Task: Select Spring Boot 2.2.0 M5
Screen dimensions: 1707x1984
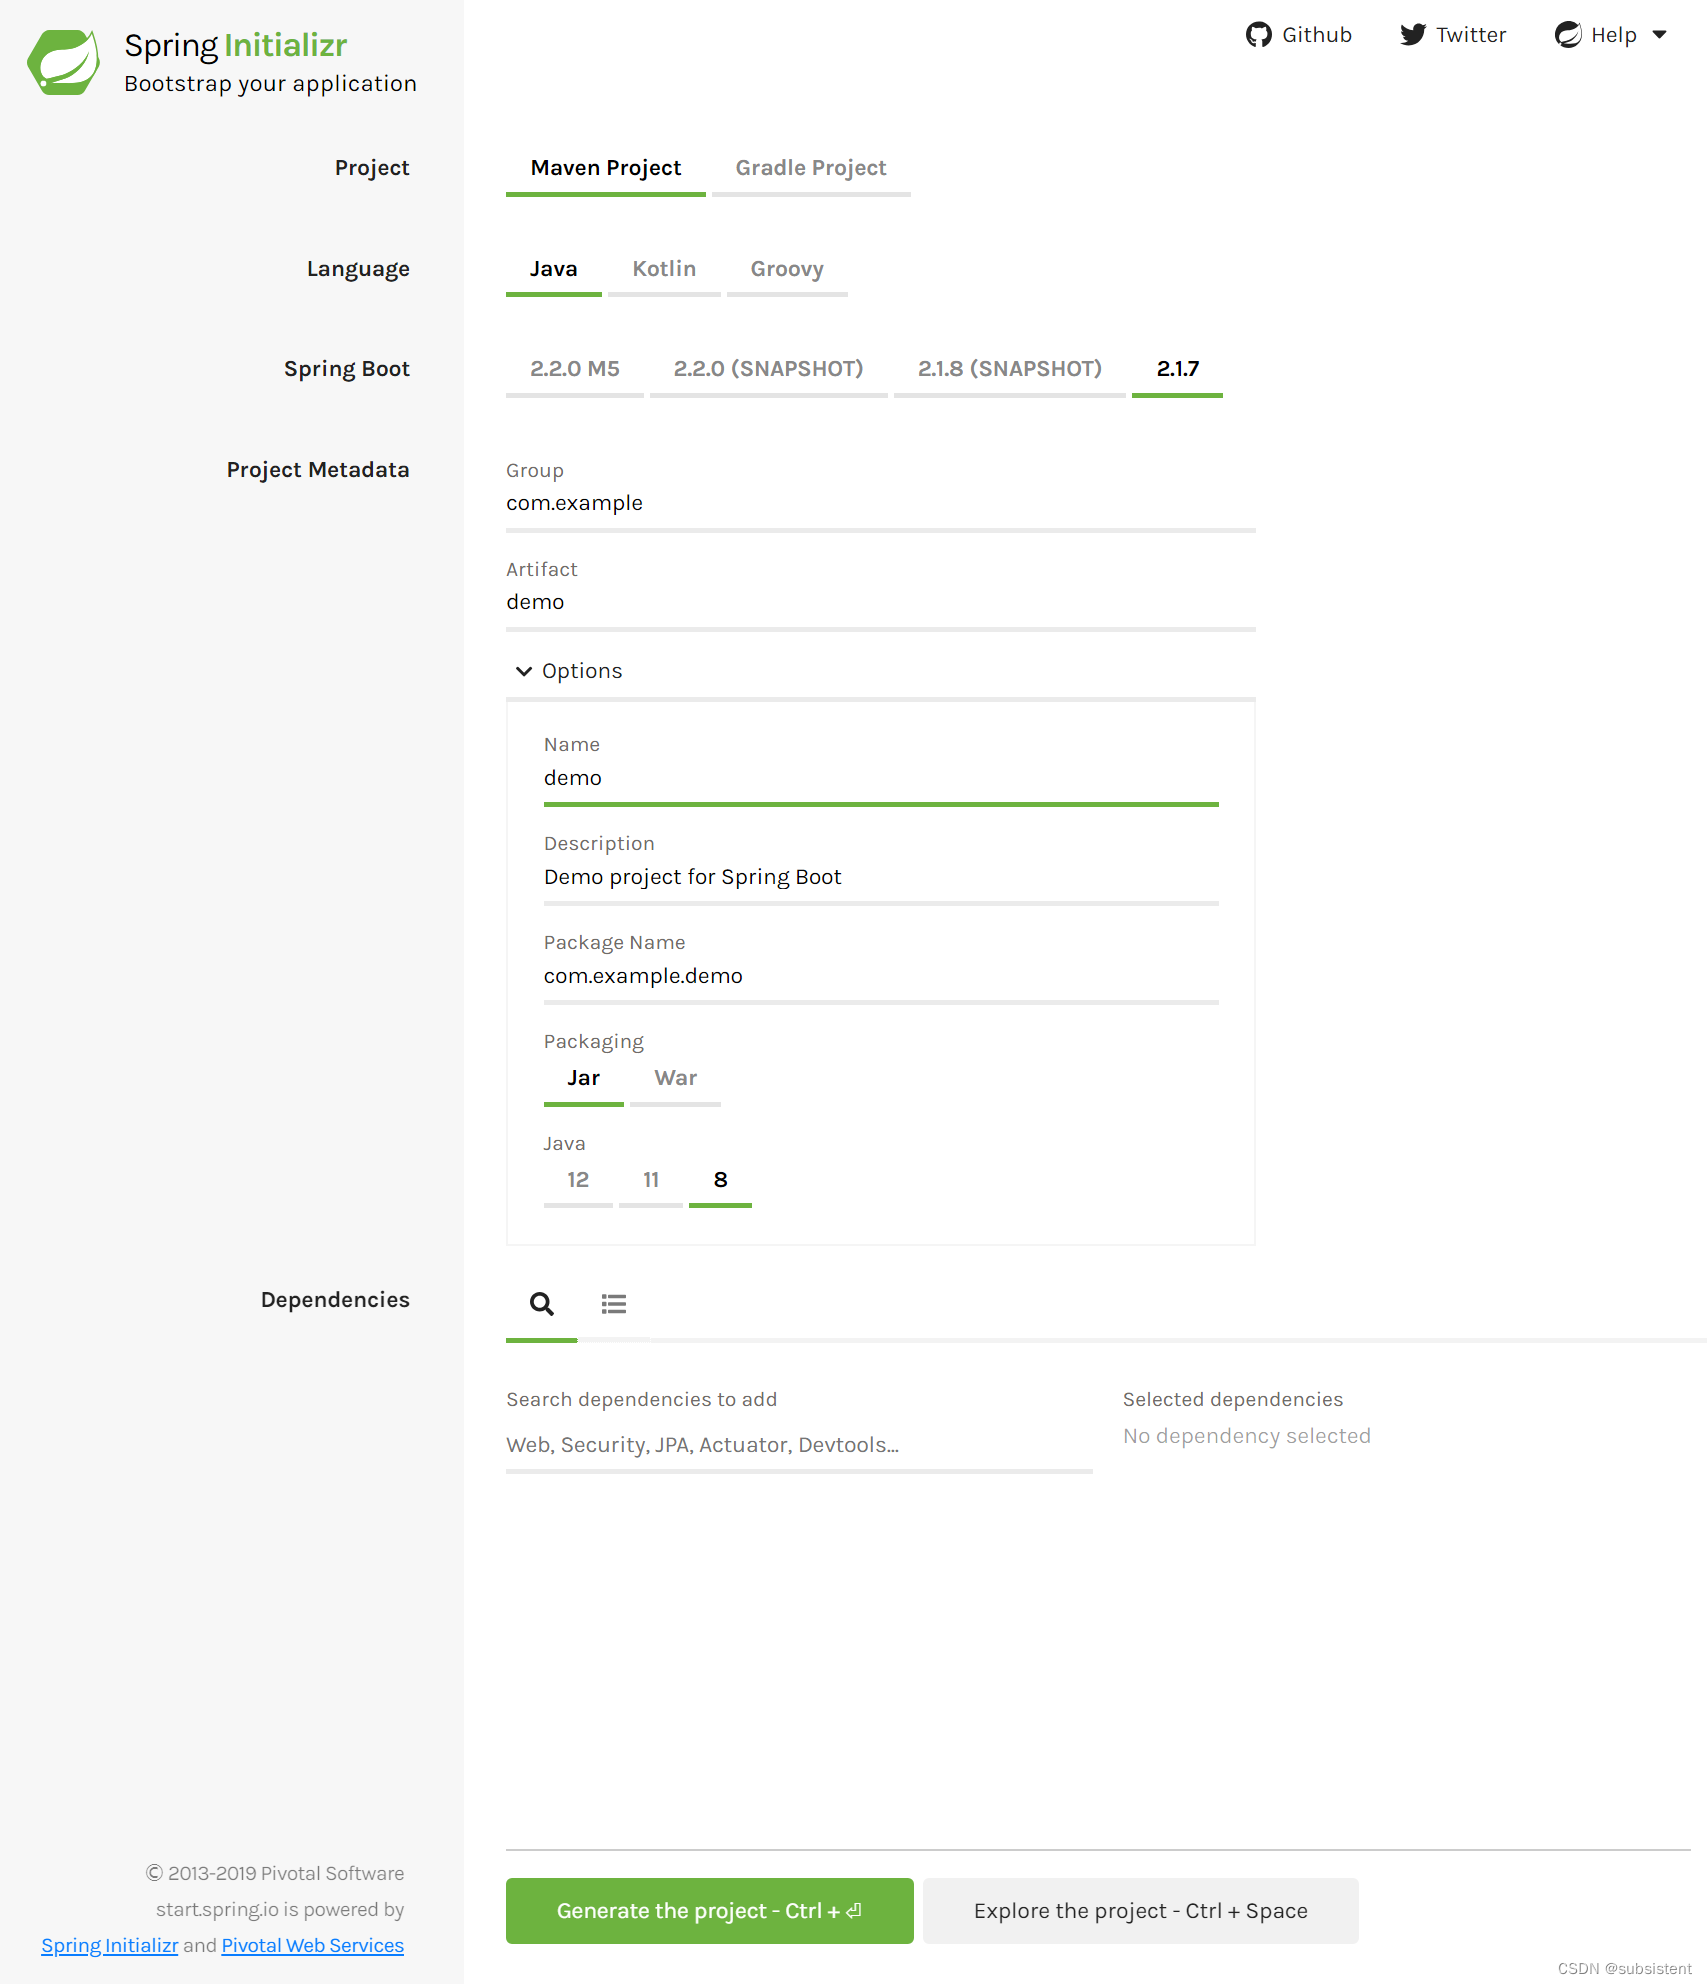Action: [574, 368]
